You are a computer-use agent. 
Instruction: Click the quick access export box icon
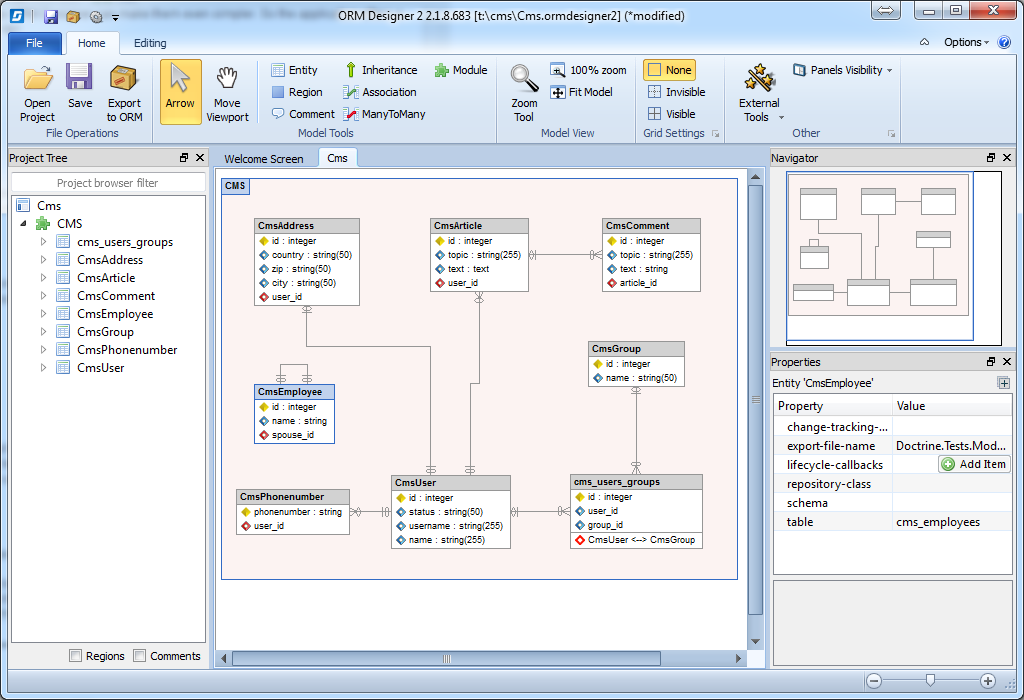[x=73, y=16]
